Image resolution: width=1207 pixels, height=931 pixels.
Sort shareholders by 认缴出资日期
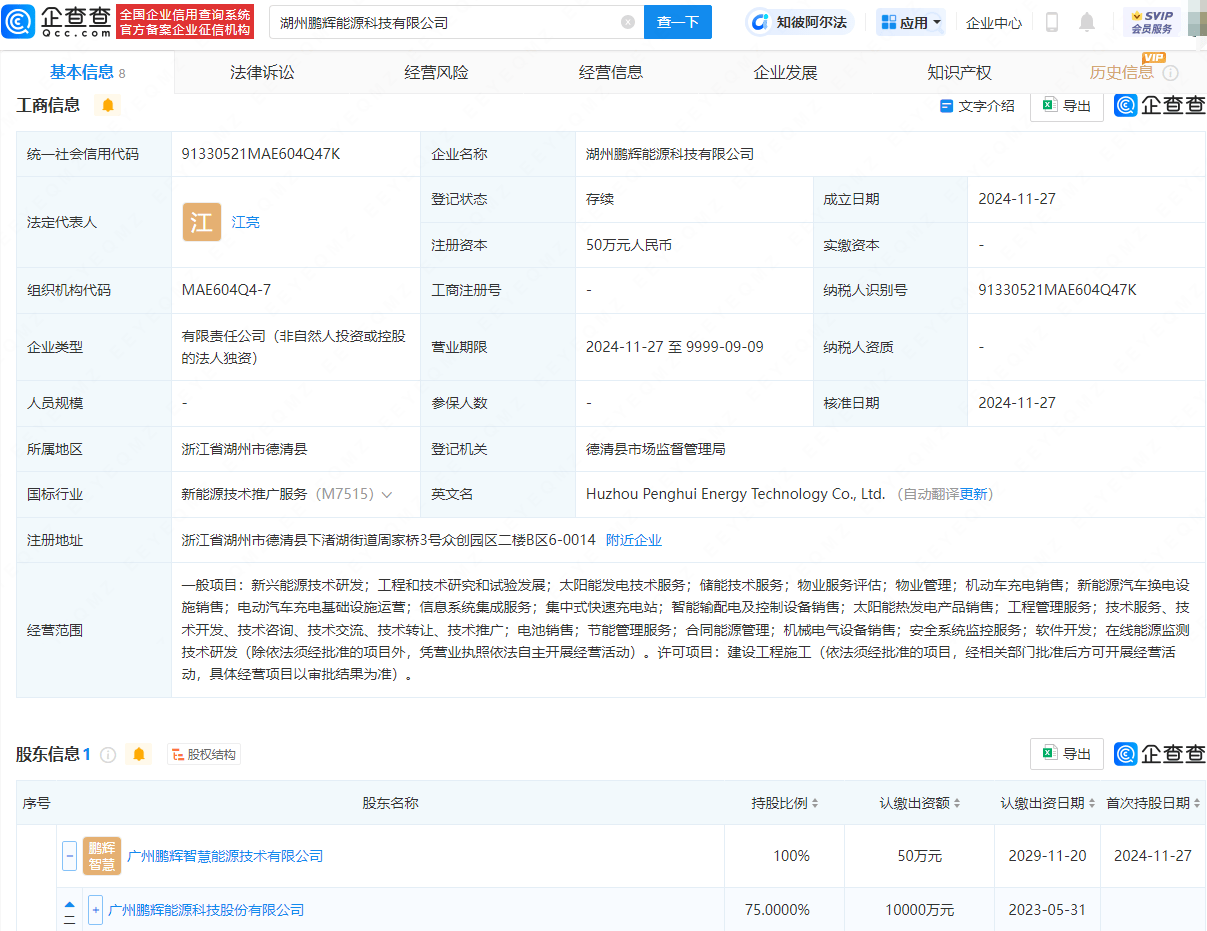click(1091, 803)
